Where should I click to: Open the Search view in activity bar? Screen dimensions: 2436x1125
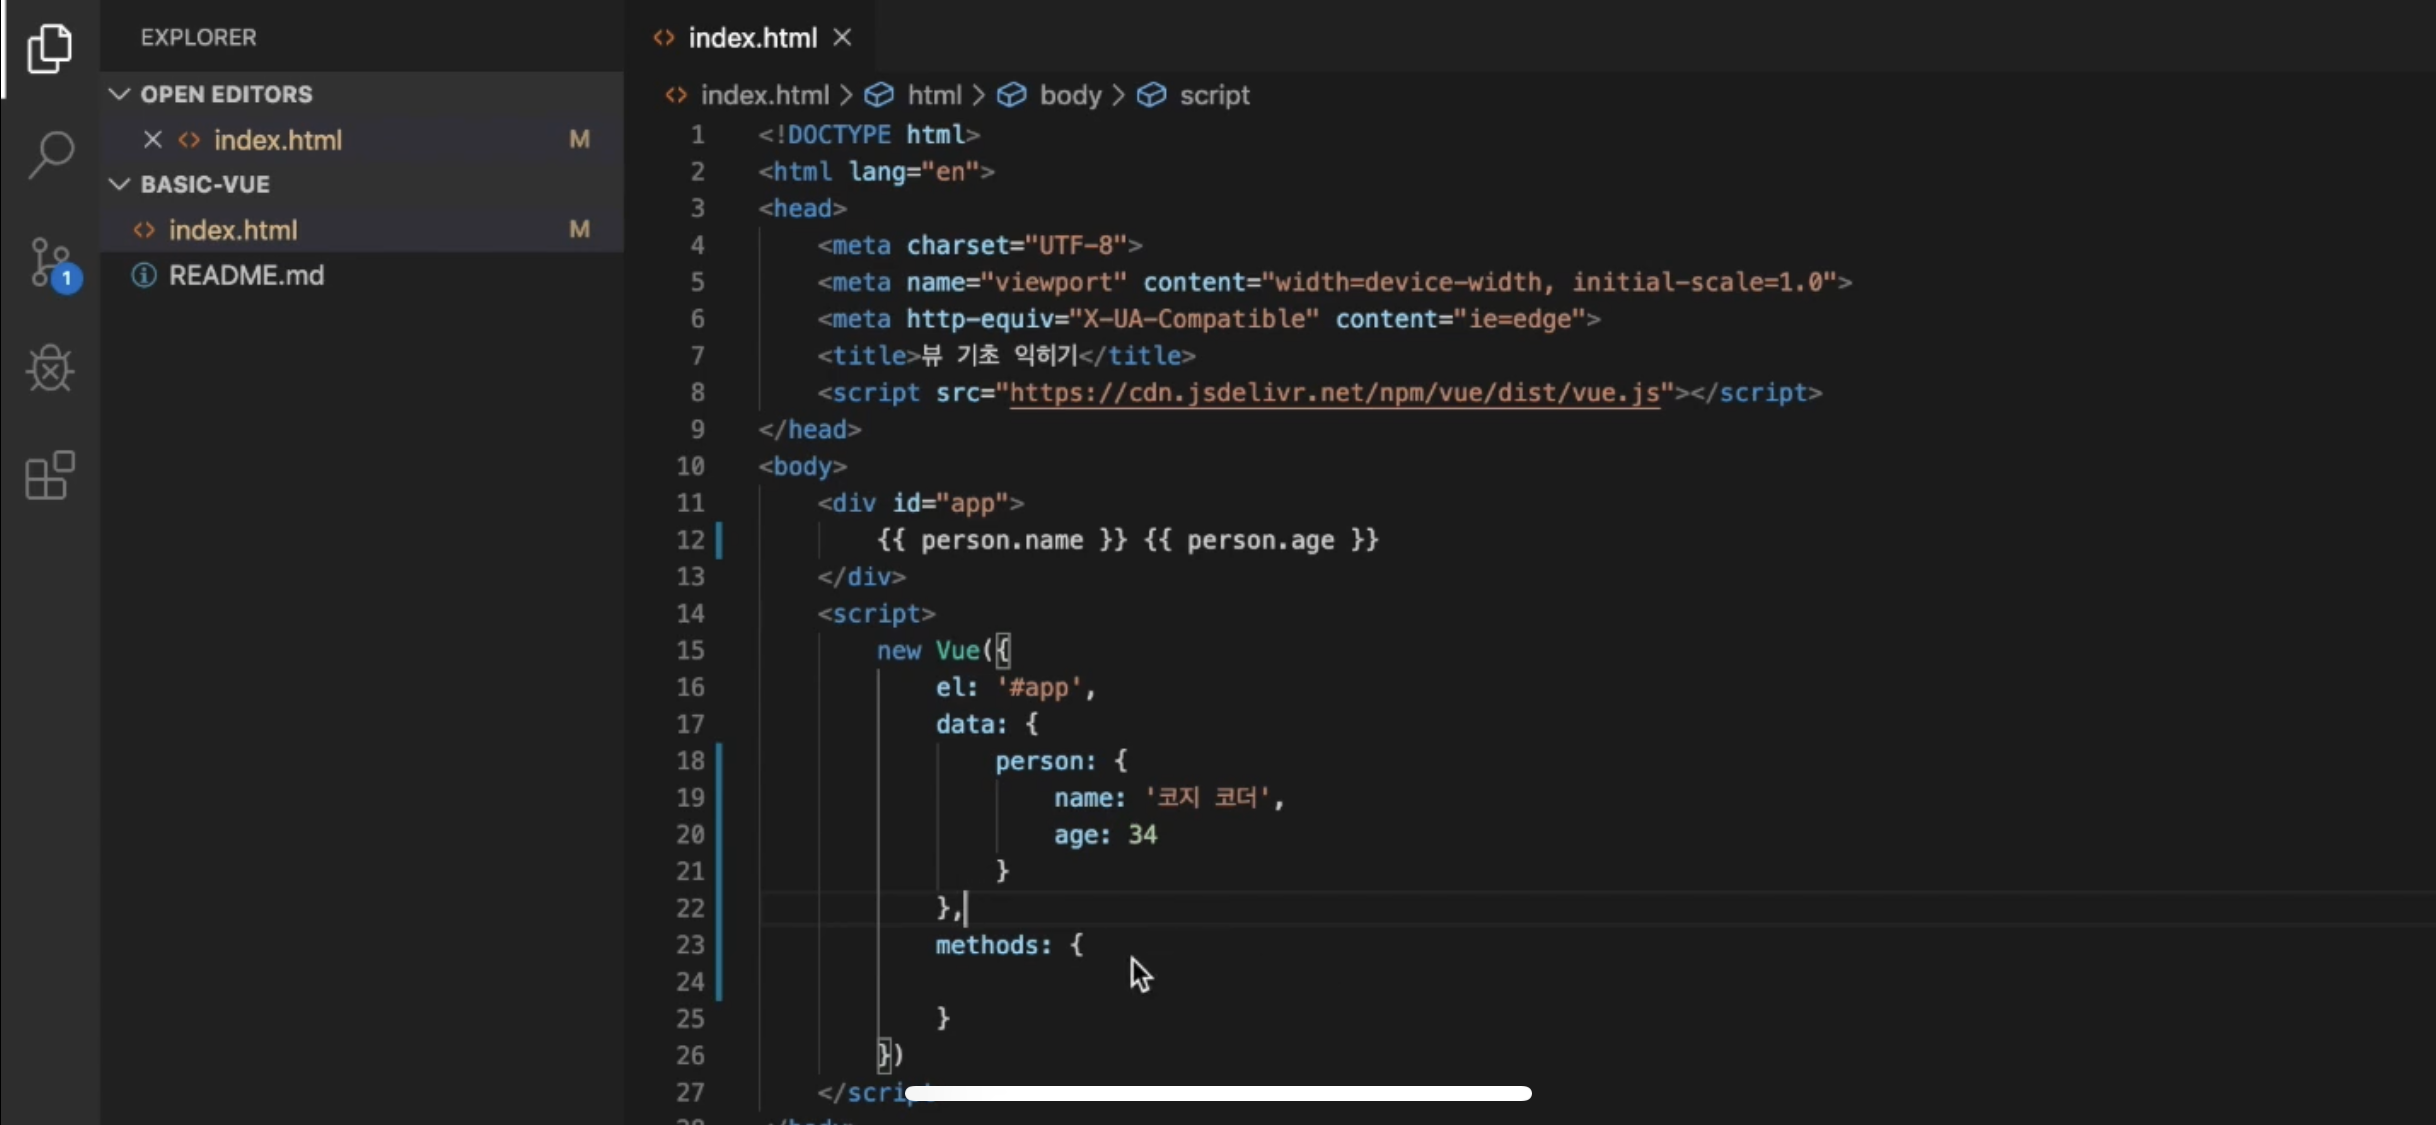coord(50,155)
